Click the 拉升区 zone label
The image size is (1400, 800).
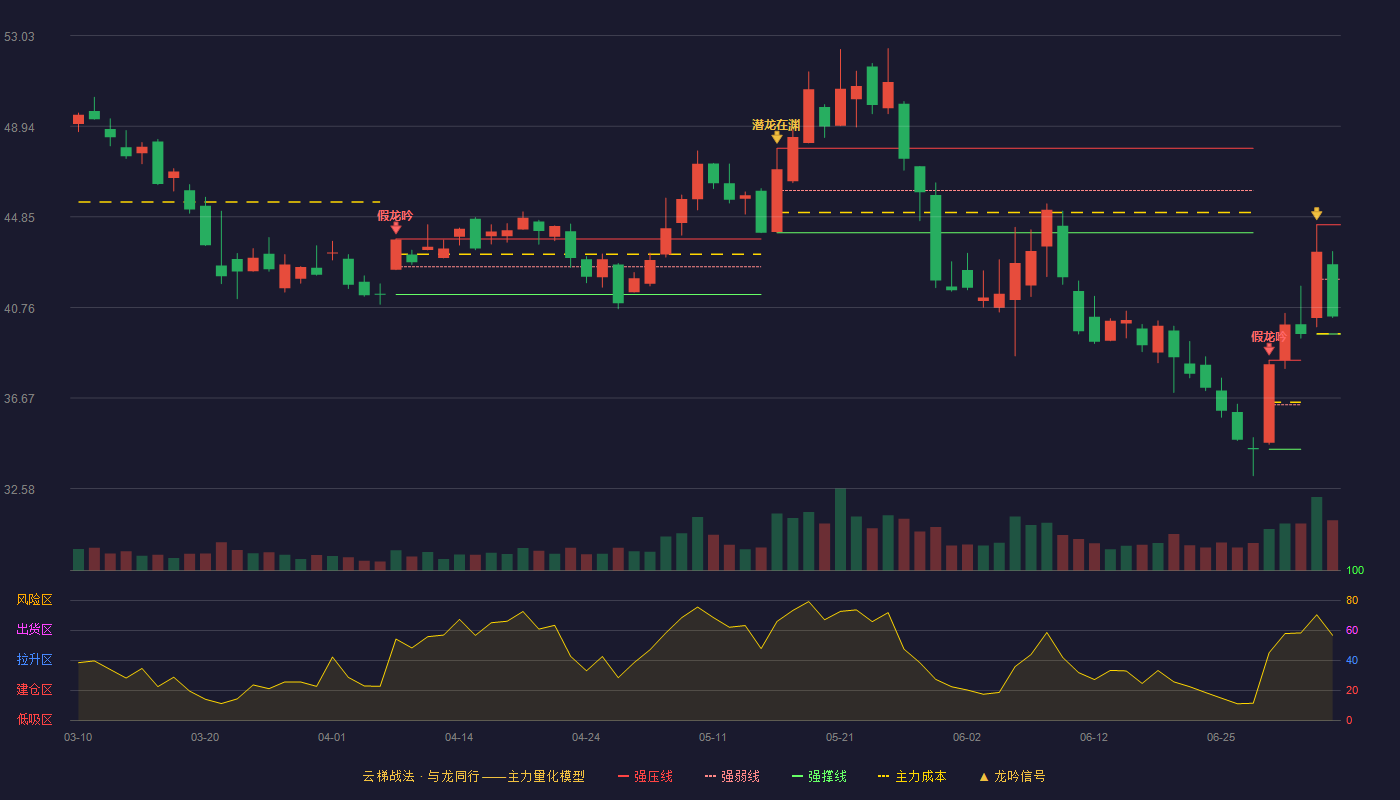34,660
